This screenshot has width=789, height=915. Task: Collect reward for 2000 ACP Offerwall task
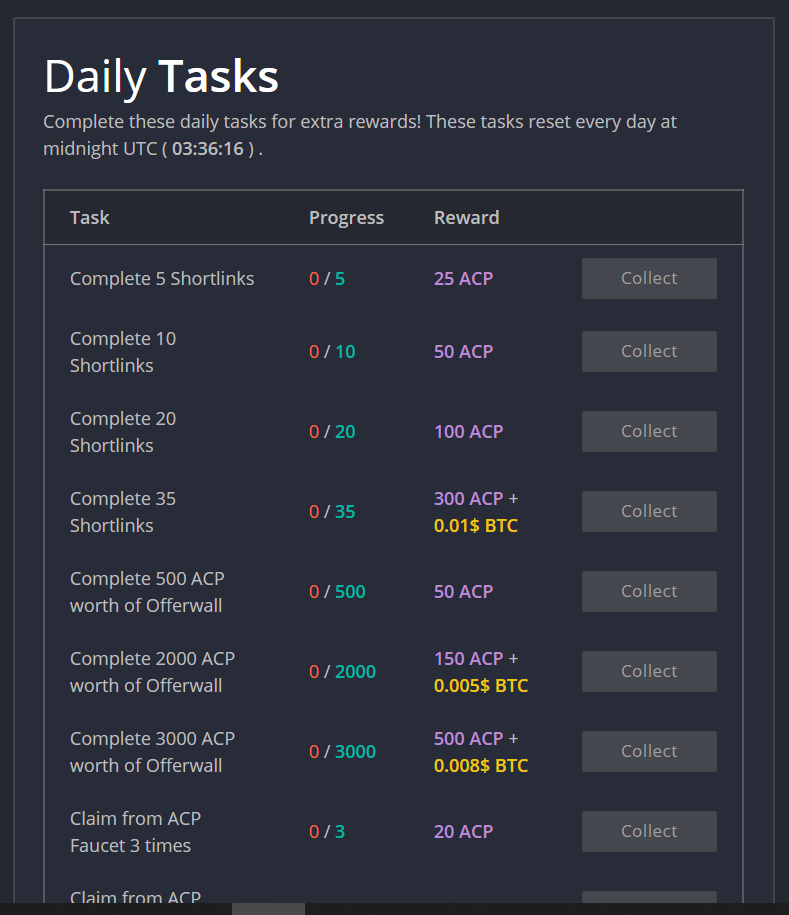click(649, 671)
